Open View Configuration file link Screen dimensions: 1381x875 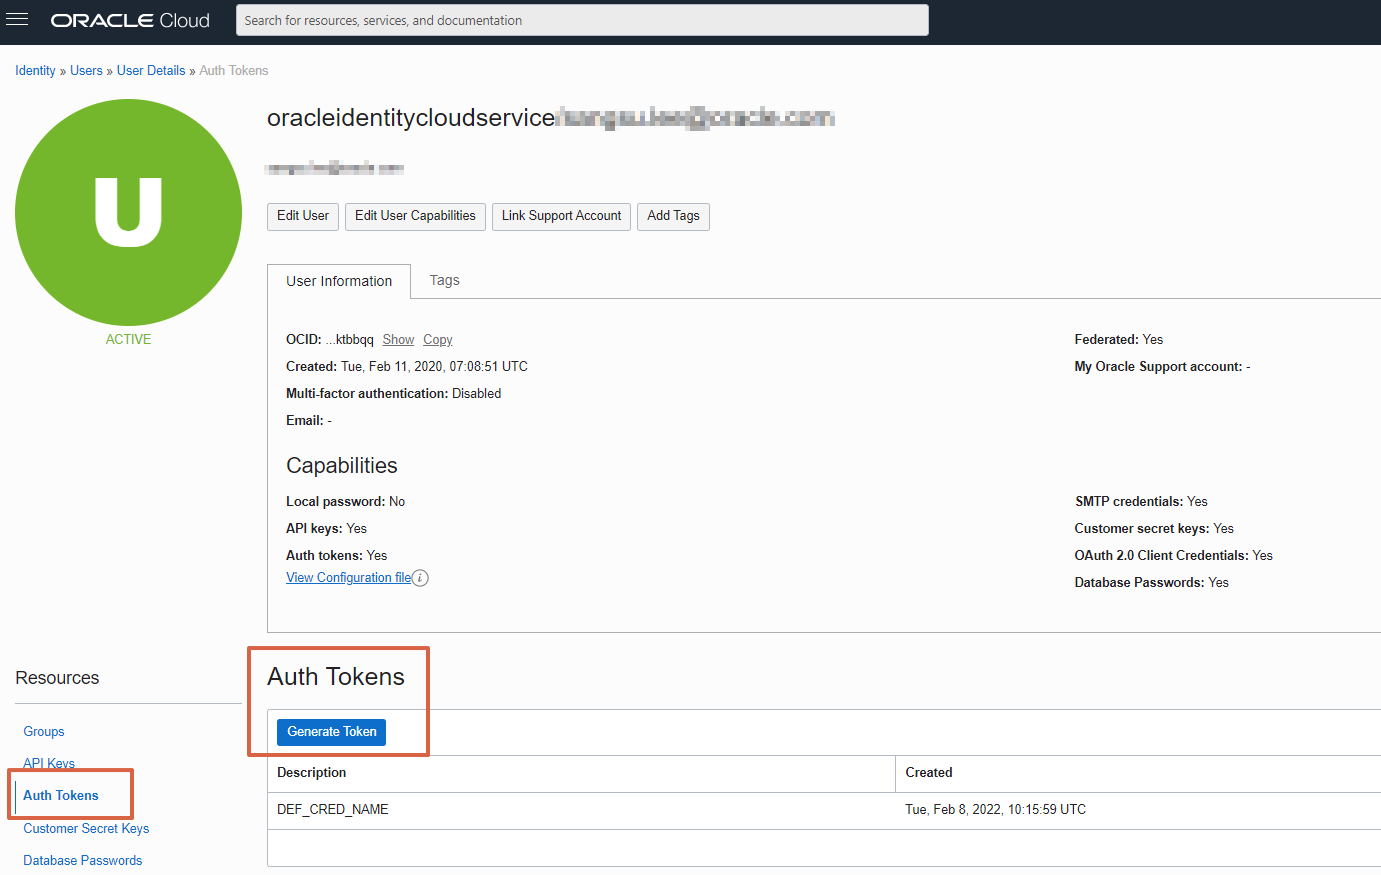click(x=348, y=578)
